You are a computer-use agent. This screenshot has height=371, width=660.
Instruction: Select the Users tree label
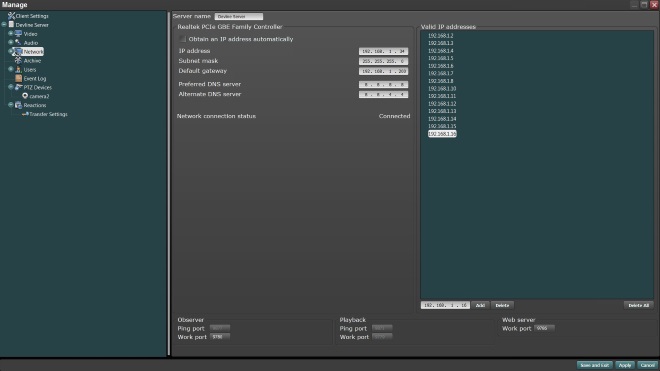pyautogui.click(x=29, y=69)
